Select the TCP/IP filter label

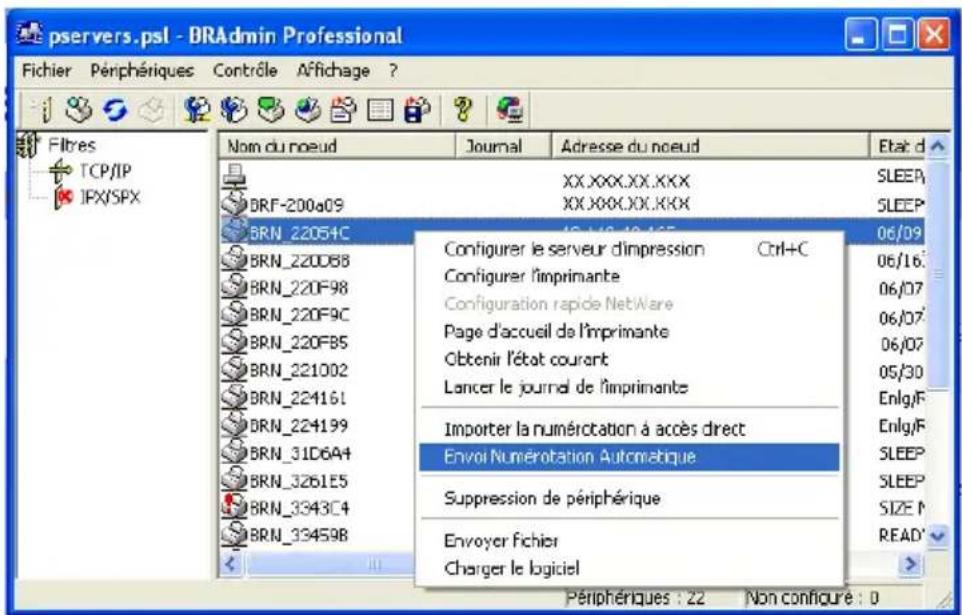click(105, 171)
